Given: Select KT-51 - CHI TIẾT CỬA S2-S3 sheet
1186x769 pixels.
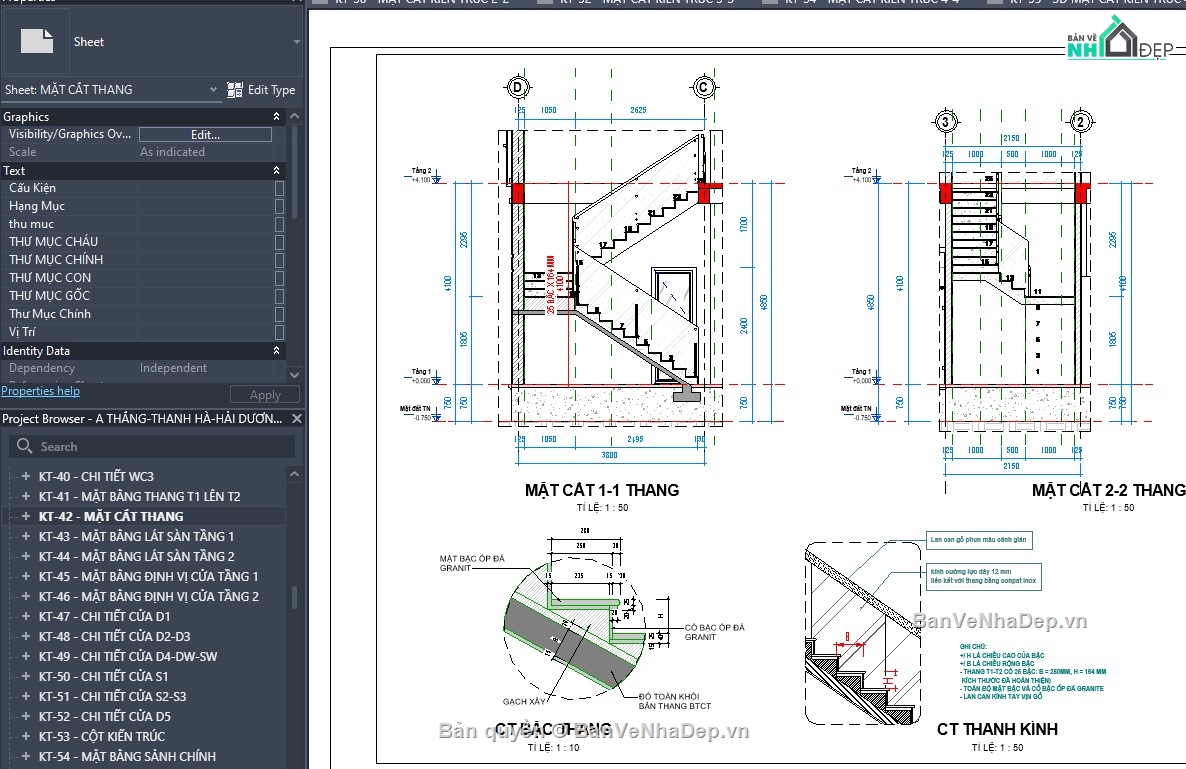Looking at the screenshot, I should (112, 696).
